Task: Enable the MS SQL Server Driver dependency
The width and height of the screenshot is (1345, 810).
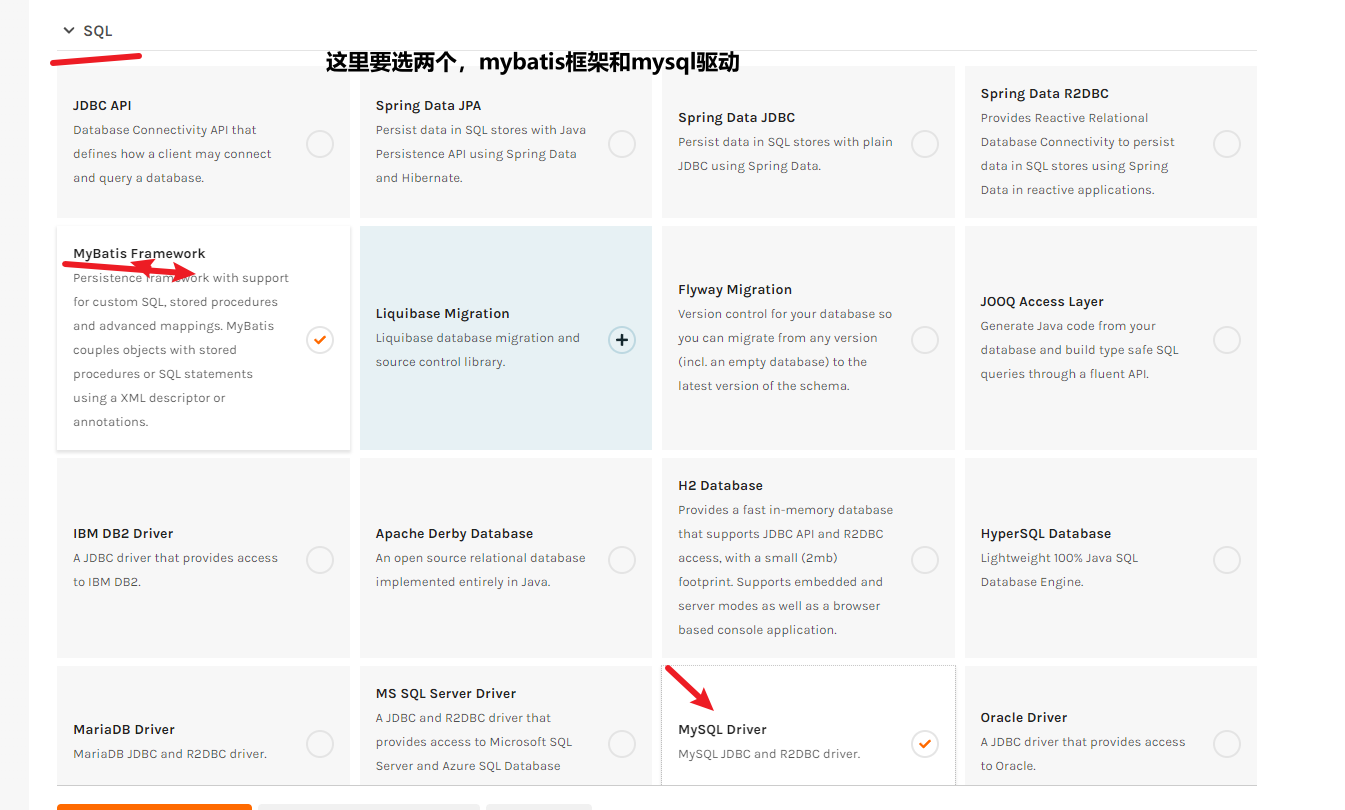Action: coord(622,743)
